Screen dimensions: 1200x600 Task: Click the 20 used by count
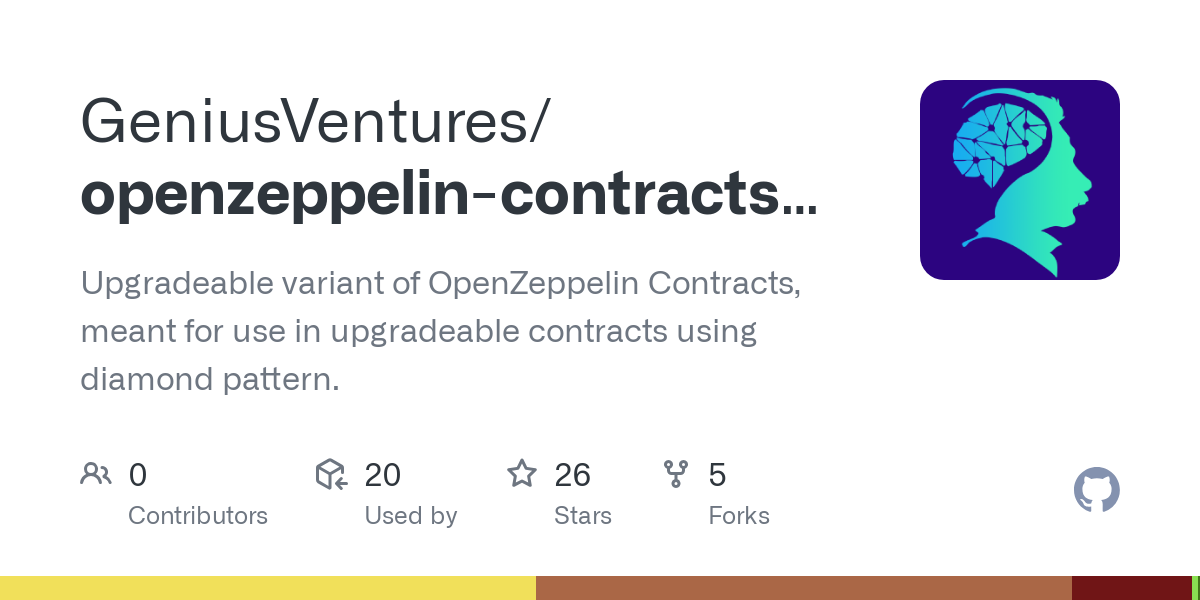coord(383,475)
